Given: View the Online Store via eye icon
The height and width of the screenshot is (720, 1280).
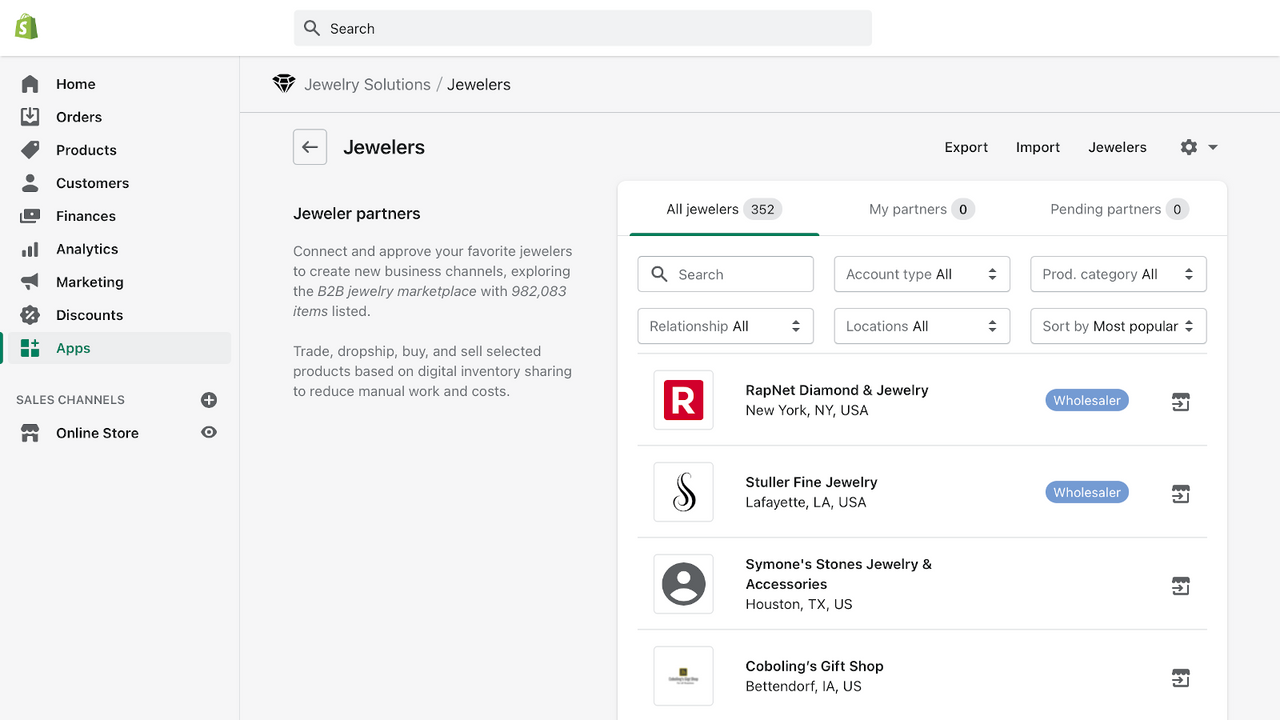Looking at the screenshot, I should [x=209, y=433].
